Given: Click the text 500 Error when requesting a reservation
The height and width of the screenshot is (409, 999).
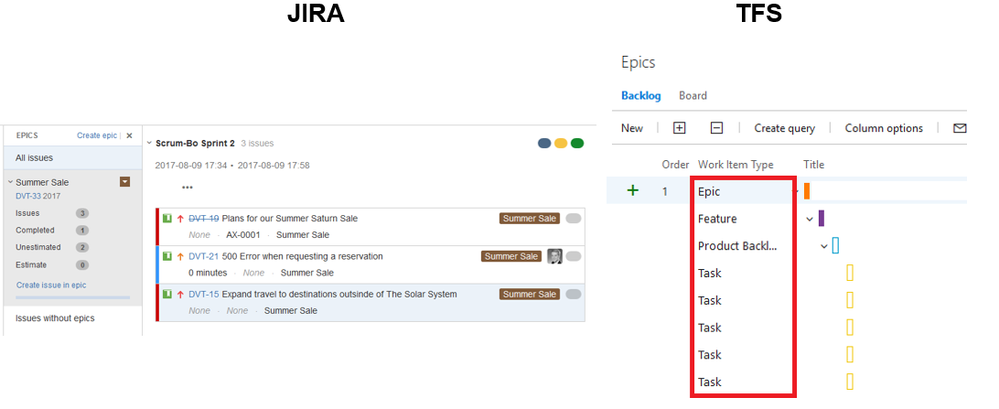Looking at the screenshot, I should [x=303, y=256].
